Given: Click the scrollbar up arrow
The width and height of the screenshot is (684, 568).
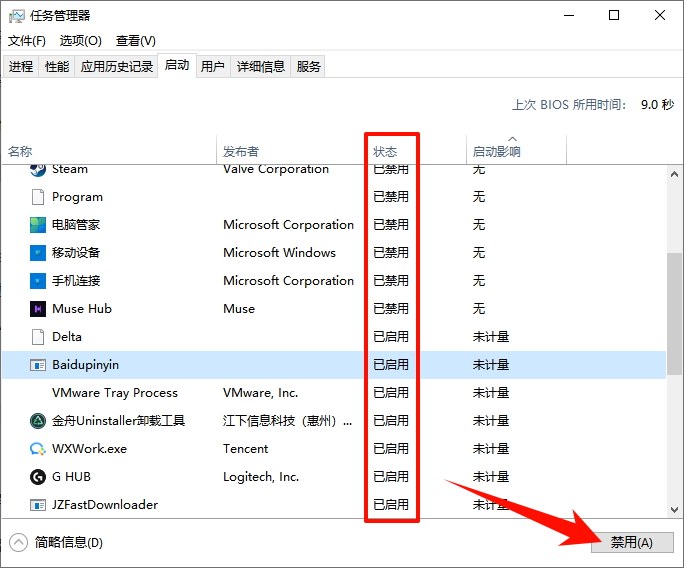Looking at the screenshot, I should (674, 175).
